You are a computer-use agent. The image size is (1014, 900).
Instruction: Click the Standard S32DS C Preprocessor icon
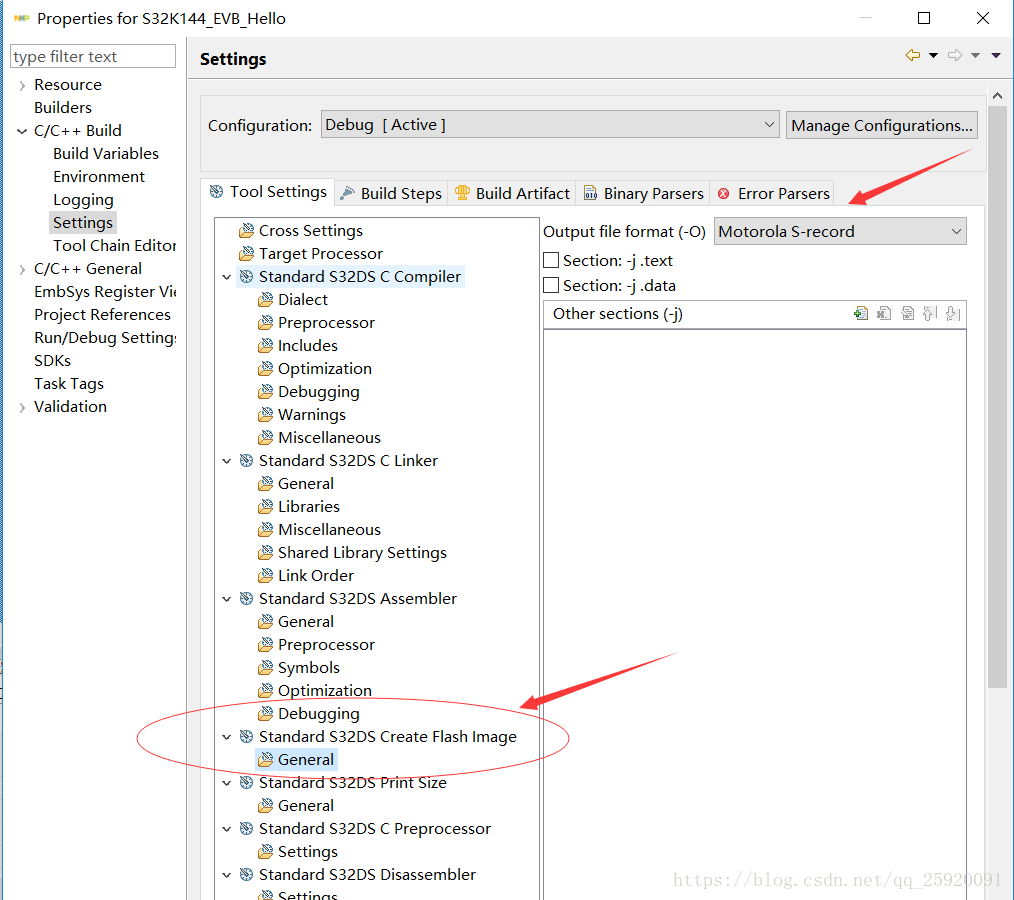(x=246, y=828)
